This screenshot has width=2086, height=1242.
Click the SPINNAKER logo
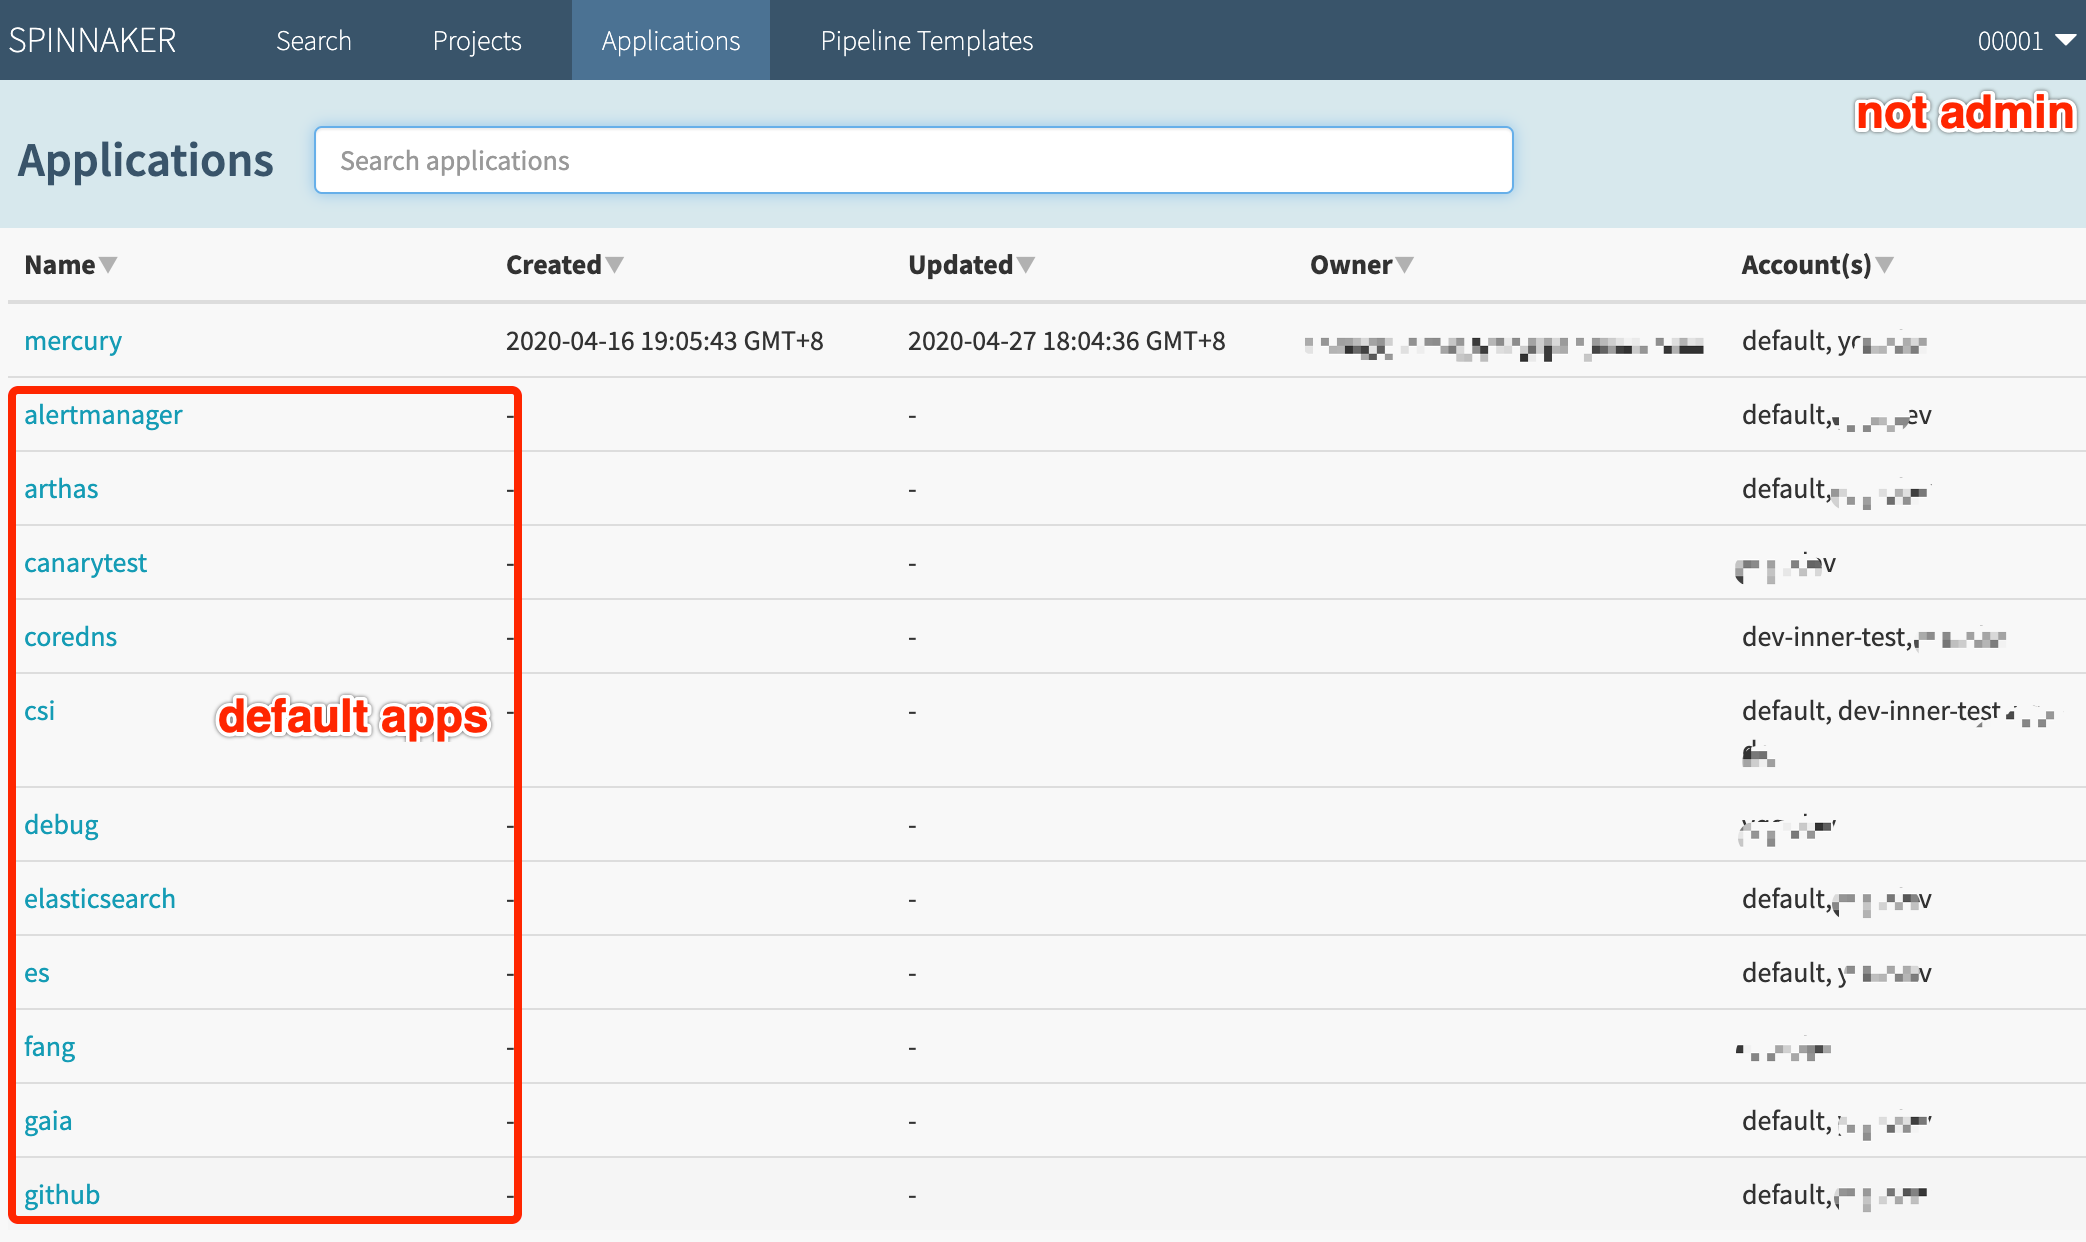92,40
